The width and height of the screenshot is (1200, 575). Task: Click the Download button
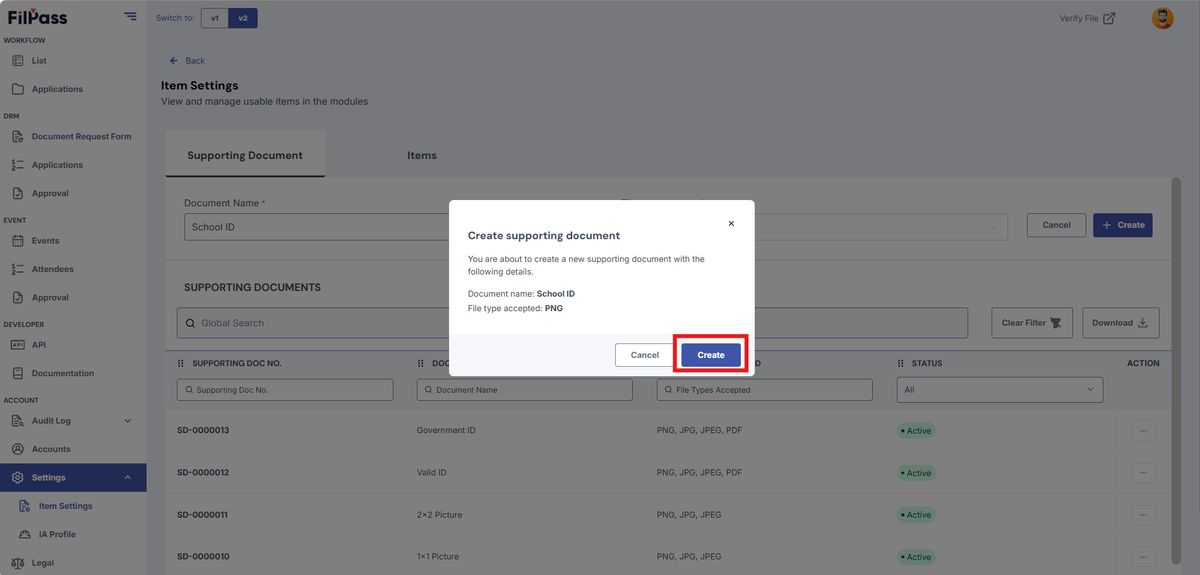pos(1121,323)
